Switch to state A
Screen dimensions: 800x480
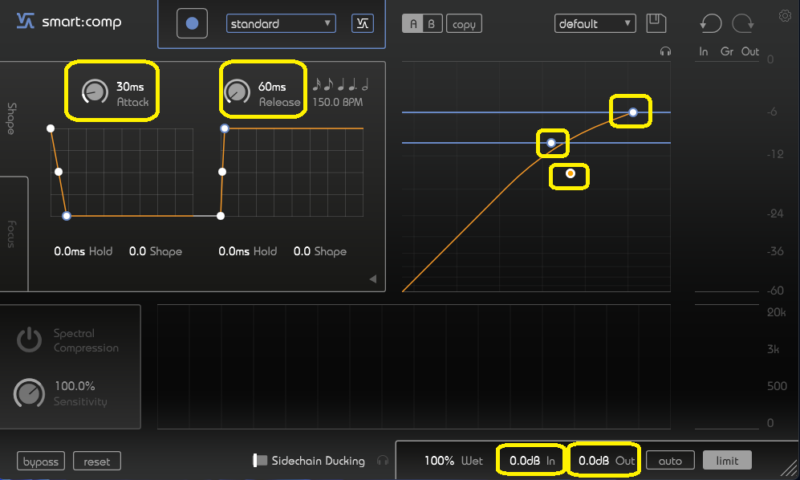pyautogui.click(x=412, y=23)
